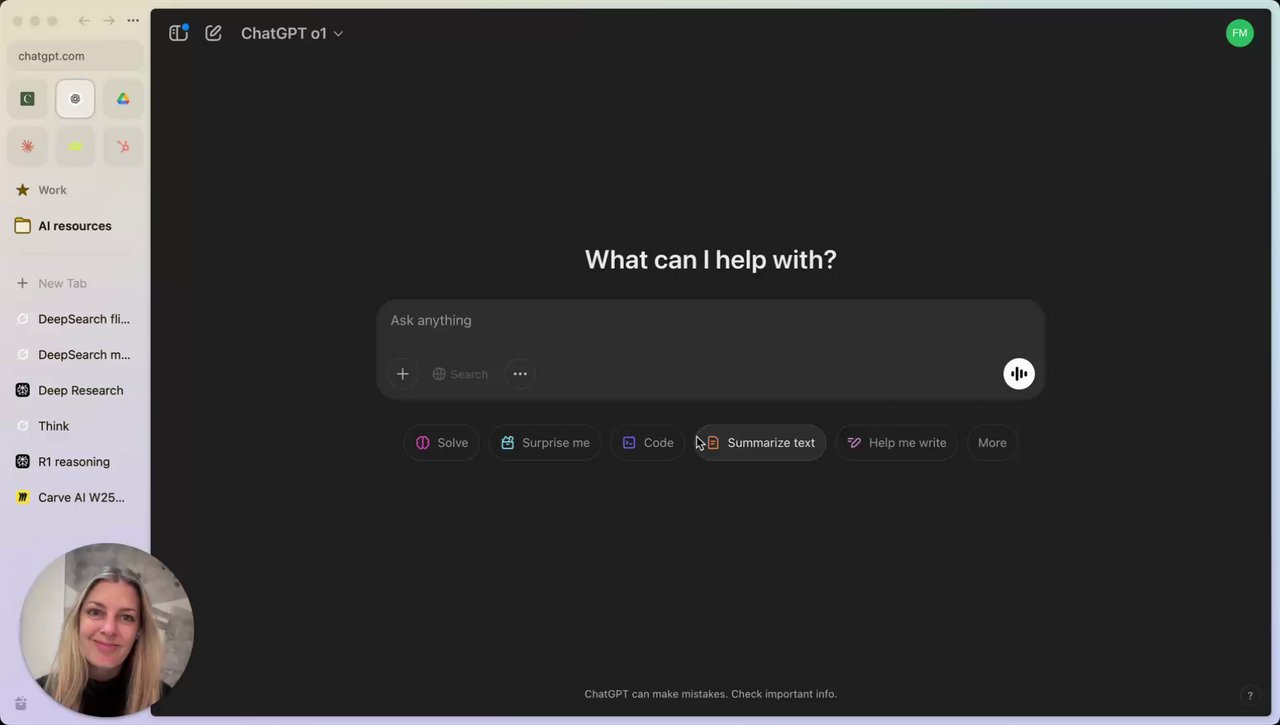Open the pinned HubSpot tab
The image size is (1280, 725).
123,147
